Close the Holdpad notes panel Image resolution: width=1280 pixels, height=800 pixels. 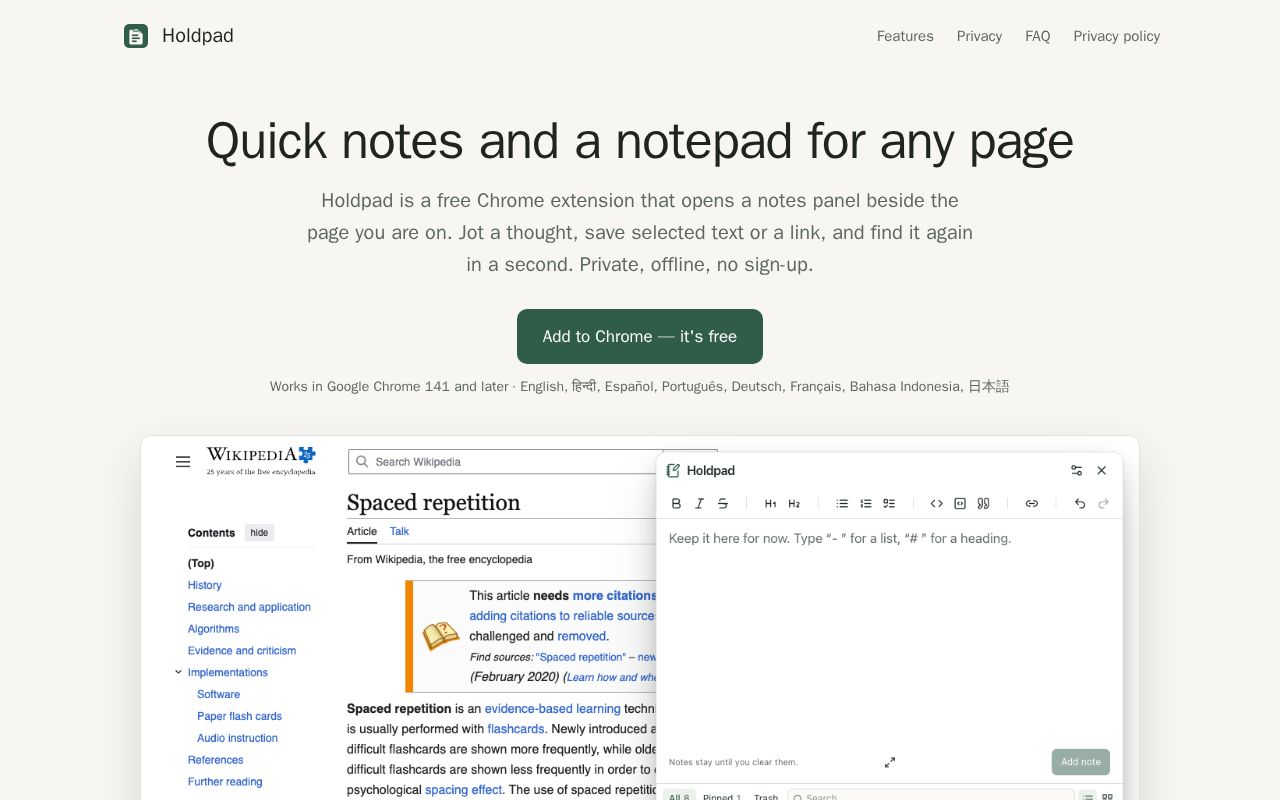tap(1102, 470)
